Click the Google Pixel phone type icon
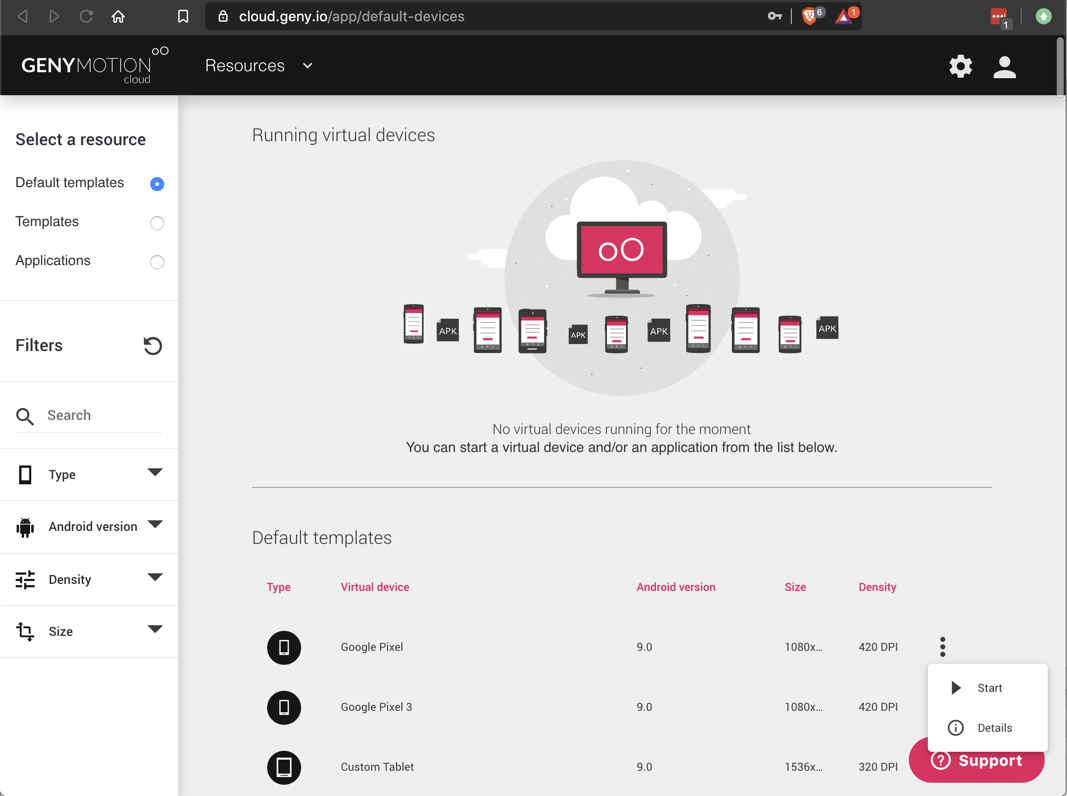Image resolution: width=1067 pixels, height=796 pixels. tap(284, 647)
